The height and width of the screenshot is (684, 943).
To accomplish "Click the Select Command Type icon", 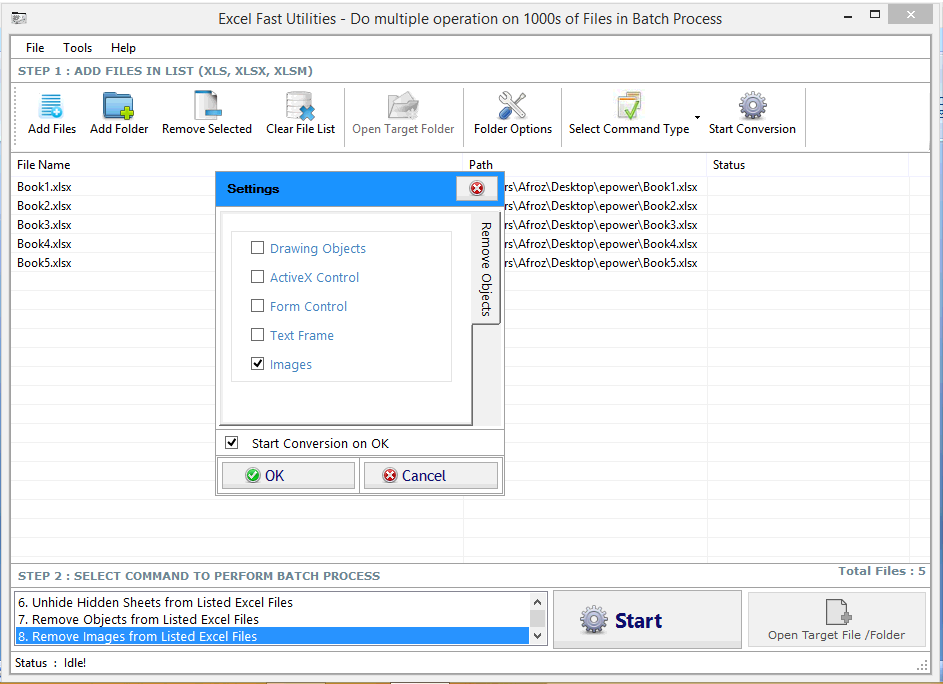I will click(627, 104).
